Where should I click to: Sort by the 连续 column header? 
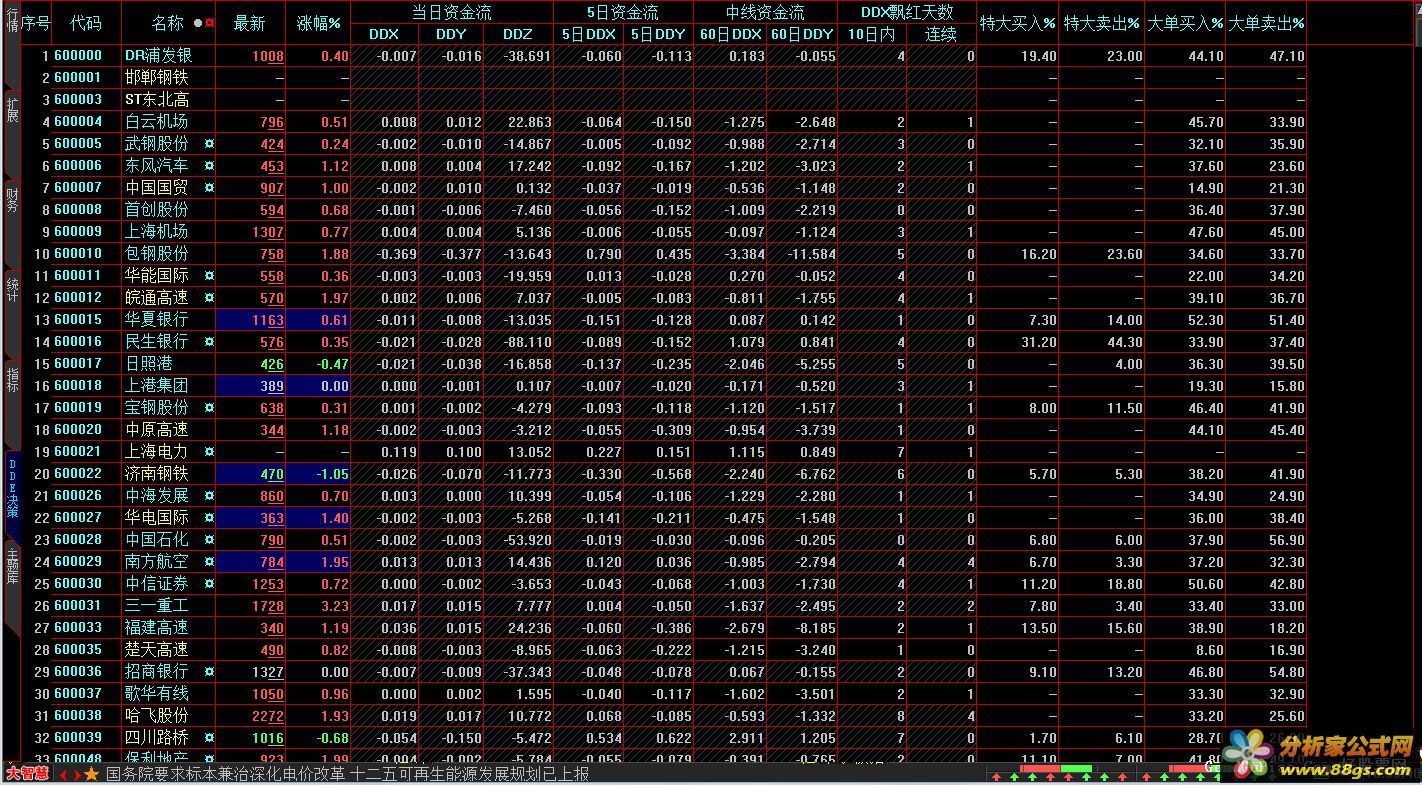tap(940, 34)
